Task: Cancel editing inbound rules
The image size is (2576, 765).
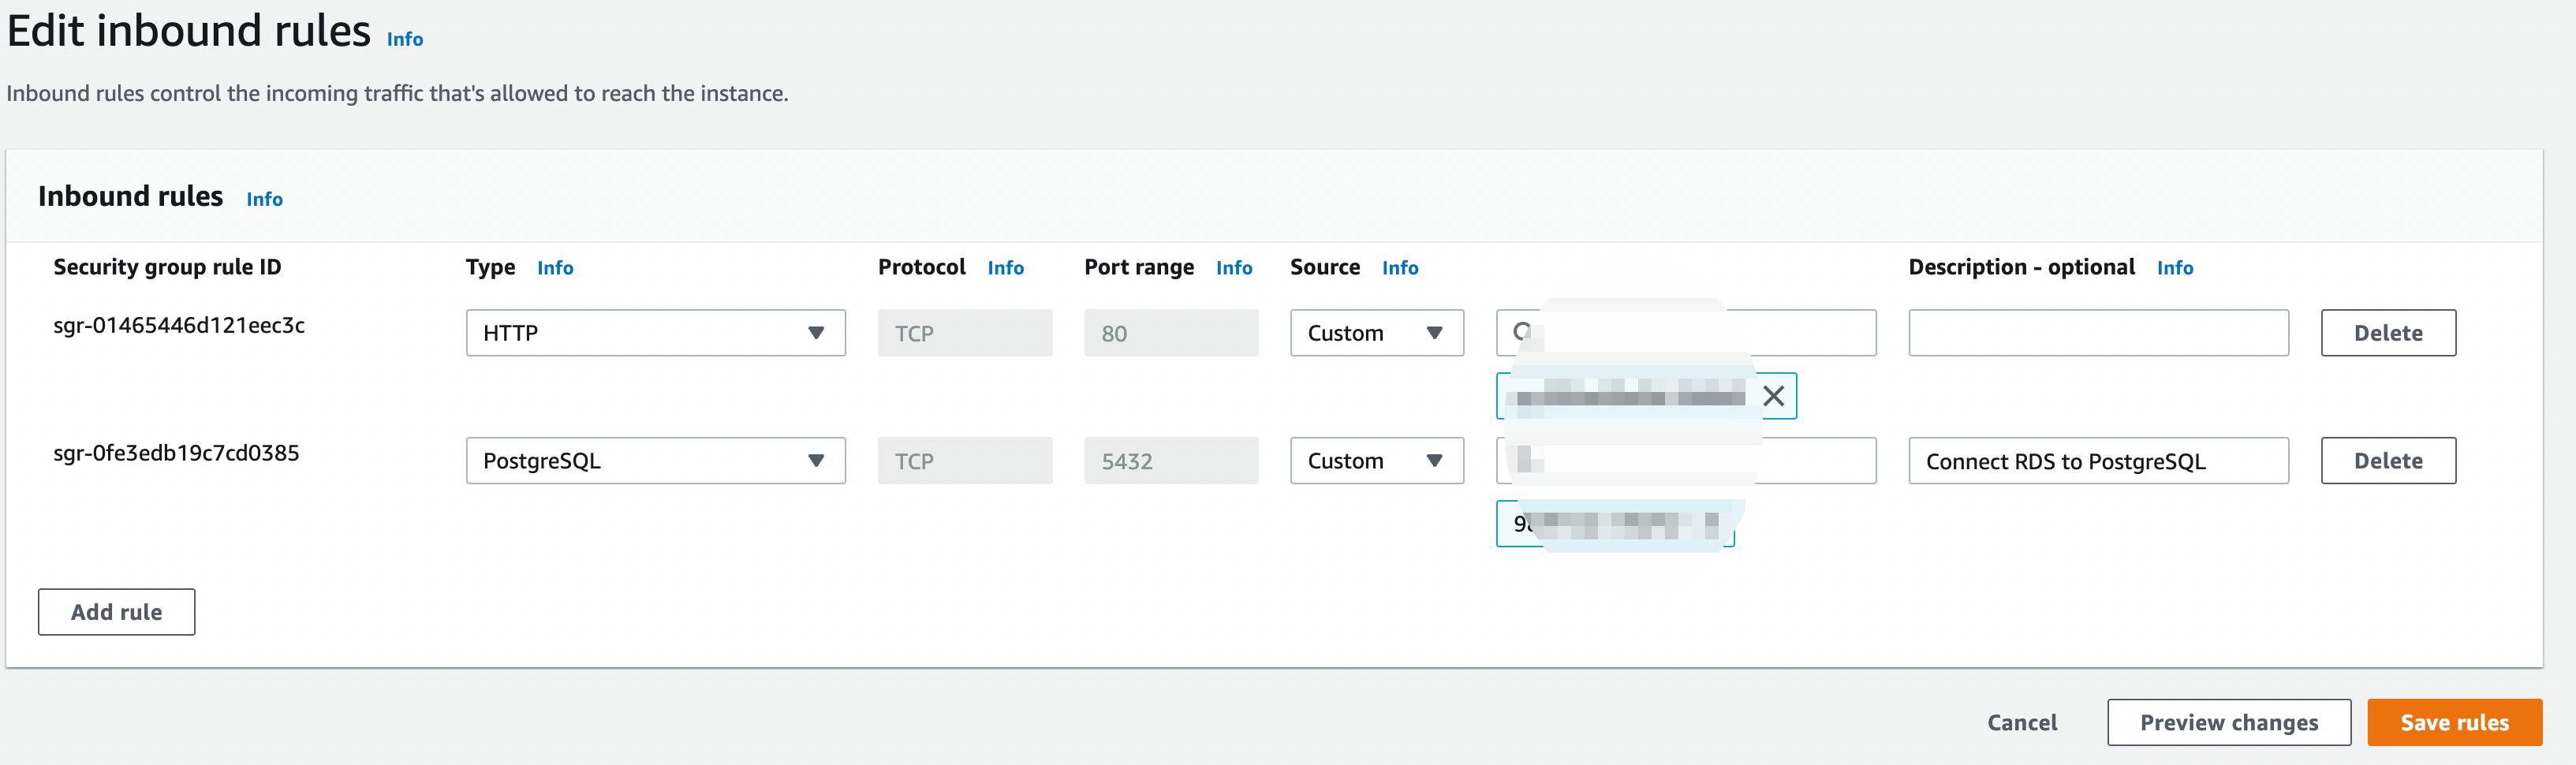Action: (x=2021, y=722)
